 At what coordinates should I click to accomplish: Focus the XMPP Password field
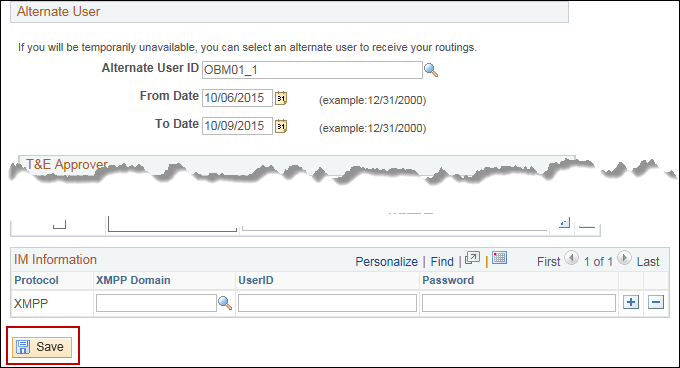click(519, 303)
